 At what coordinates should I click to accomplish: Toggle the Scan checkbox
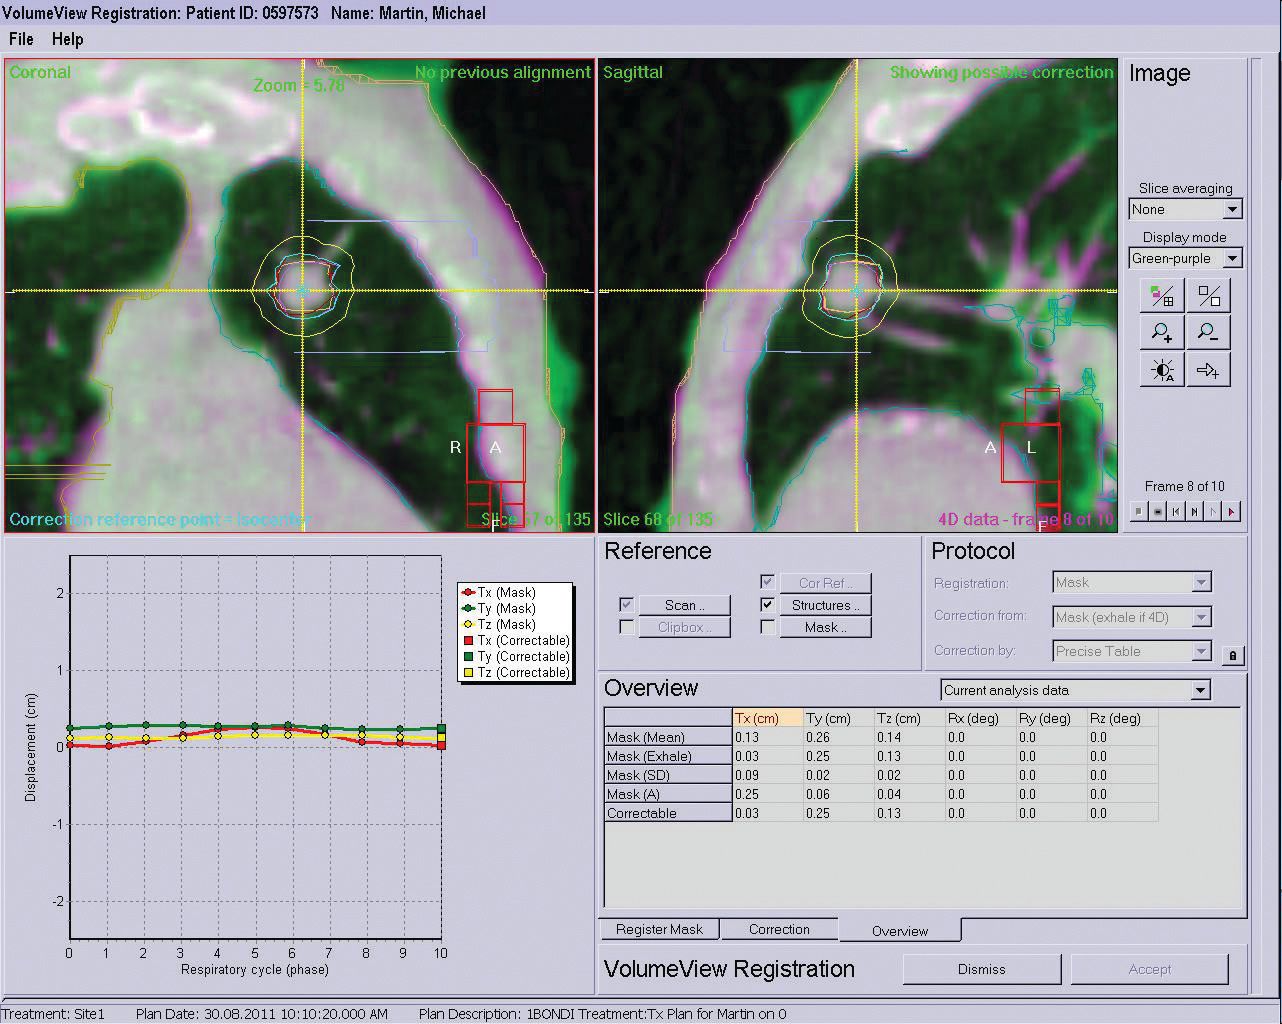click(626, 605)
